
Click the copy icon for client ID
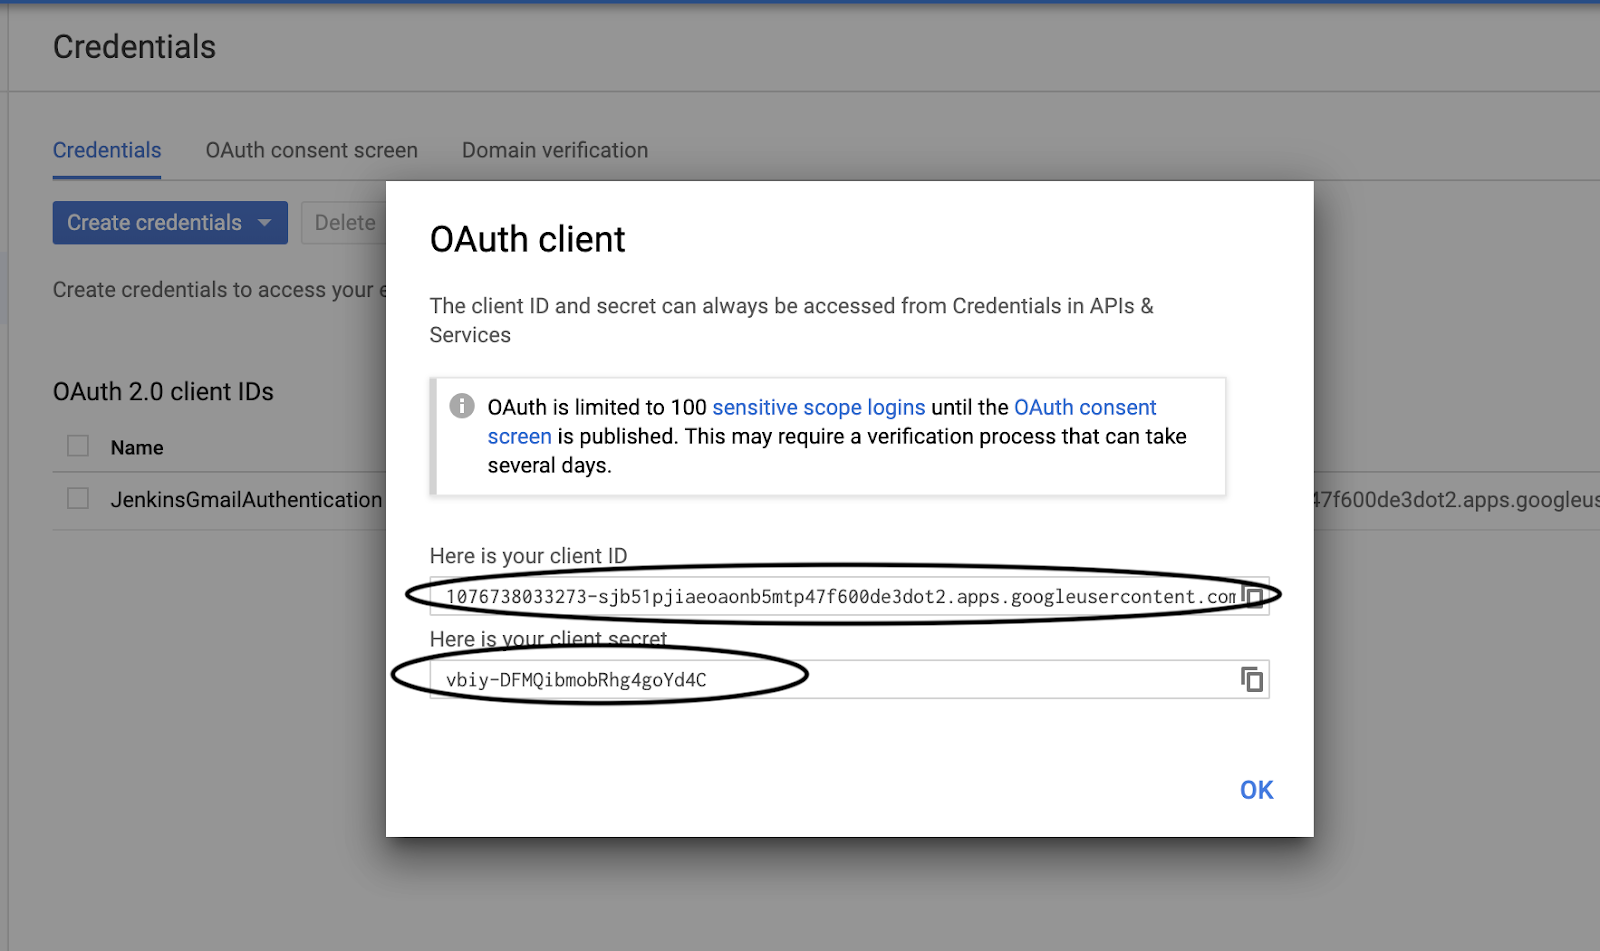[1253, 596]
